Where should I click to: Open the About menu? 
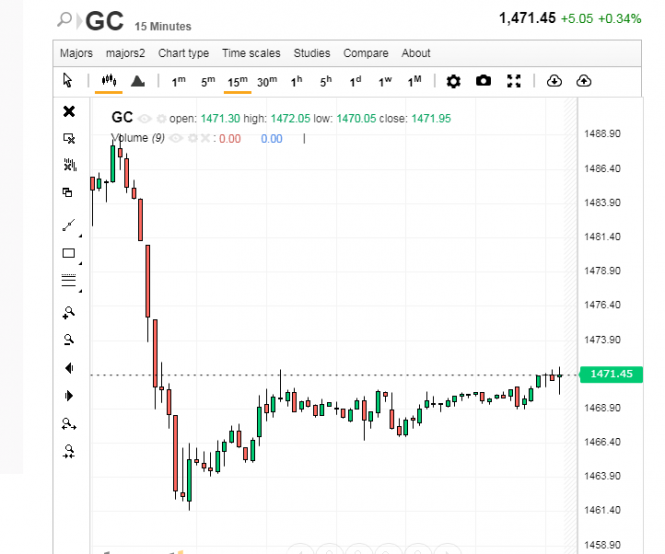point(416,53)
